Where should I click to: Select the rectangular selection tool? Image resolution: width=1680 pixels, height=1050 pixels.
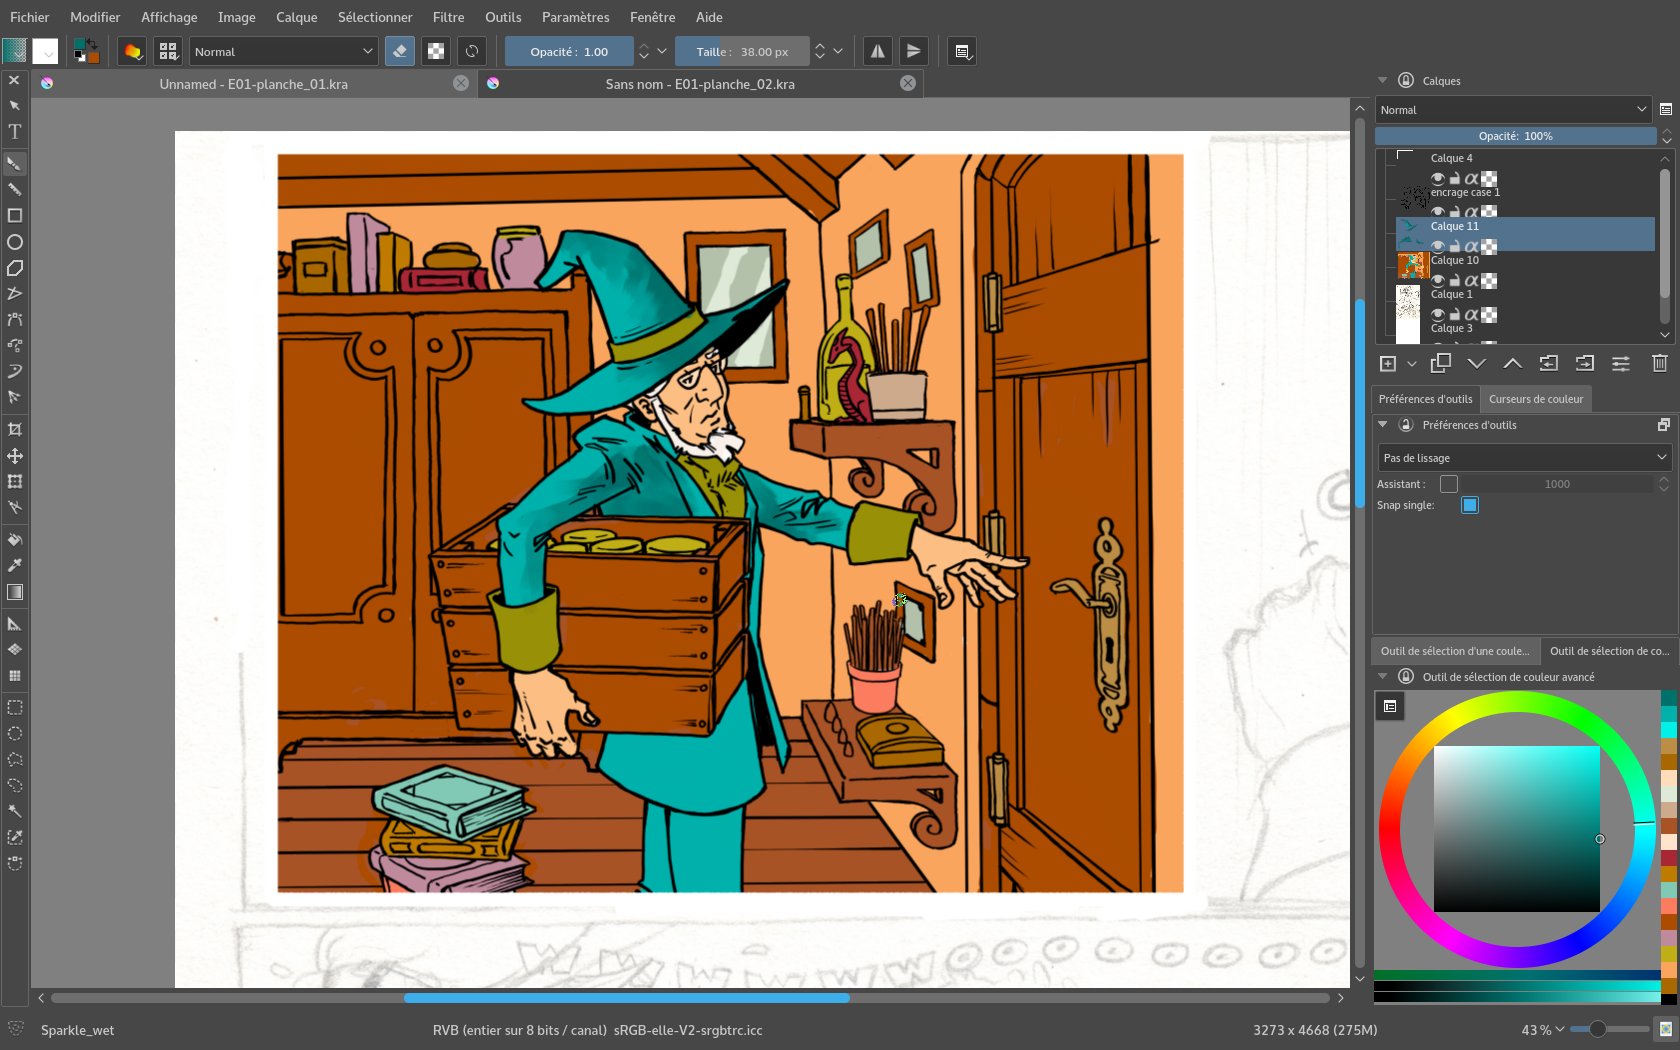15,707
